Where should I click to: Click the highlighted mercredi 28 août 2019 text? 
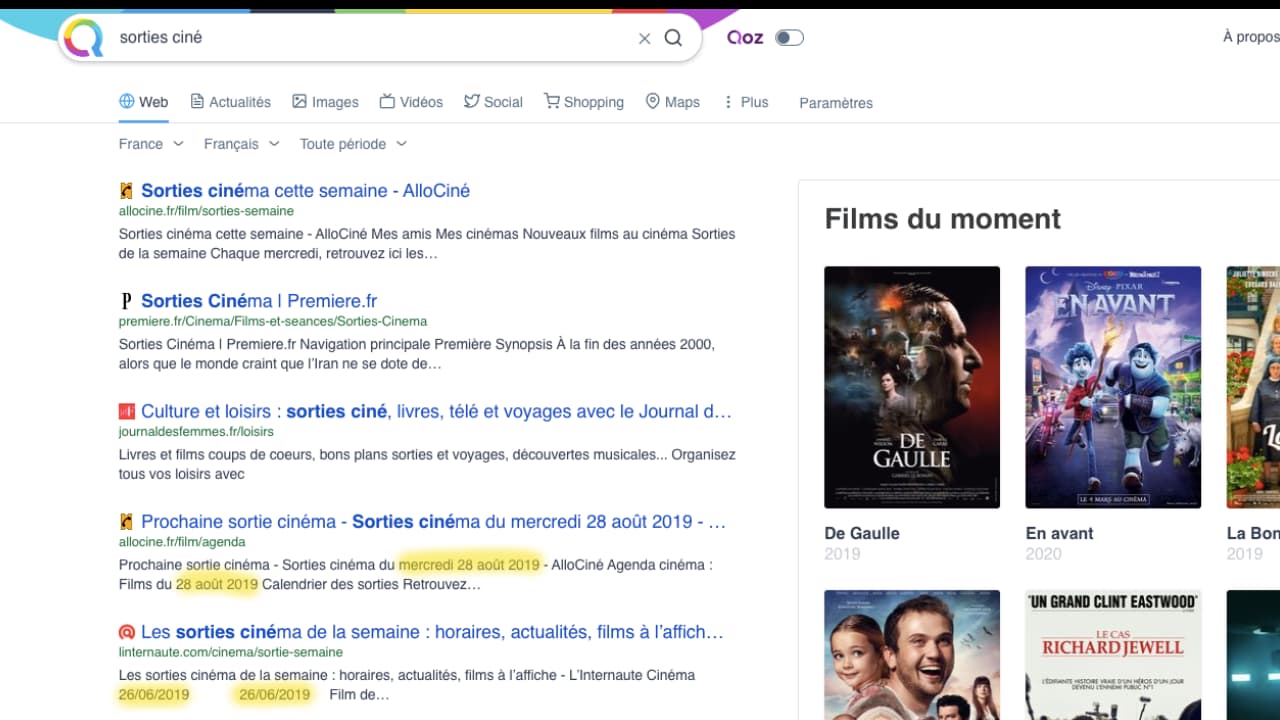469,564
